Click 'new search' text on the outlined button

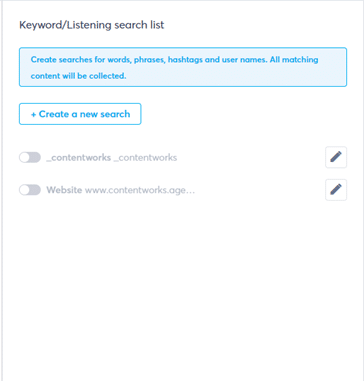(x=106, y=114)
